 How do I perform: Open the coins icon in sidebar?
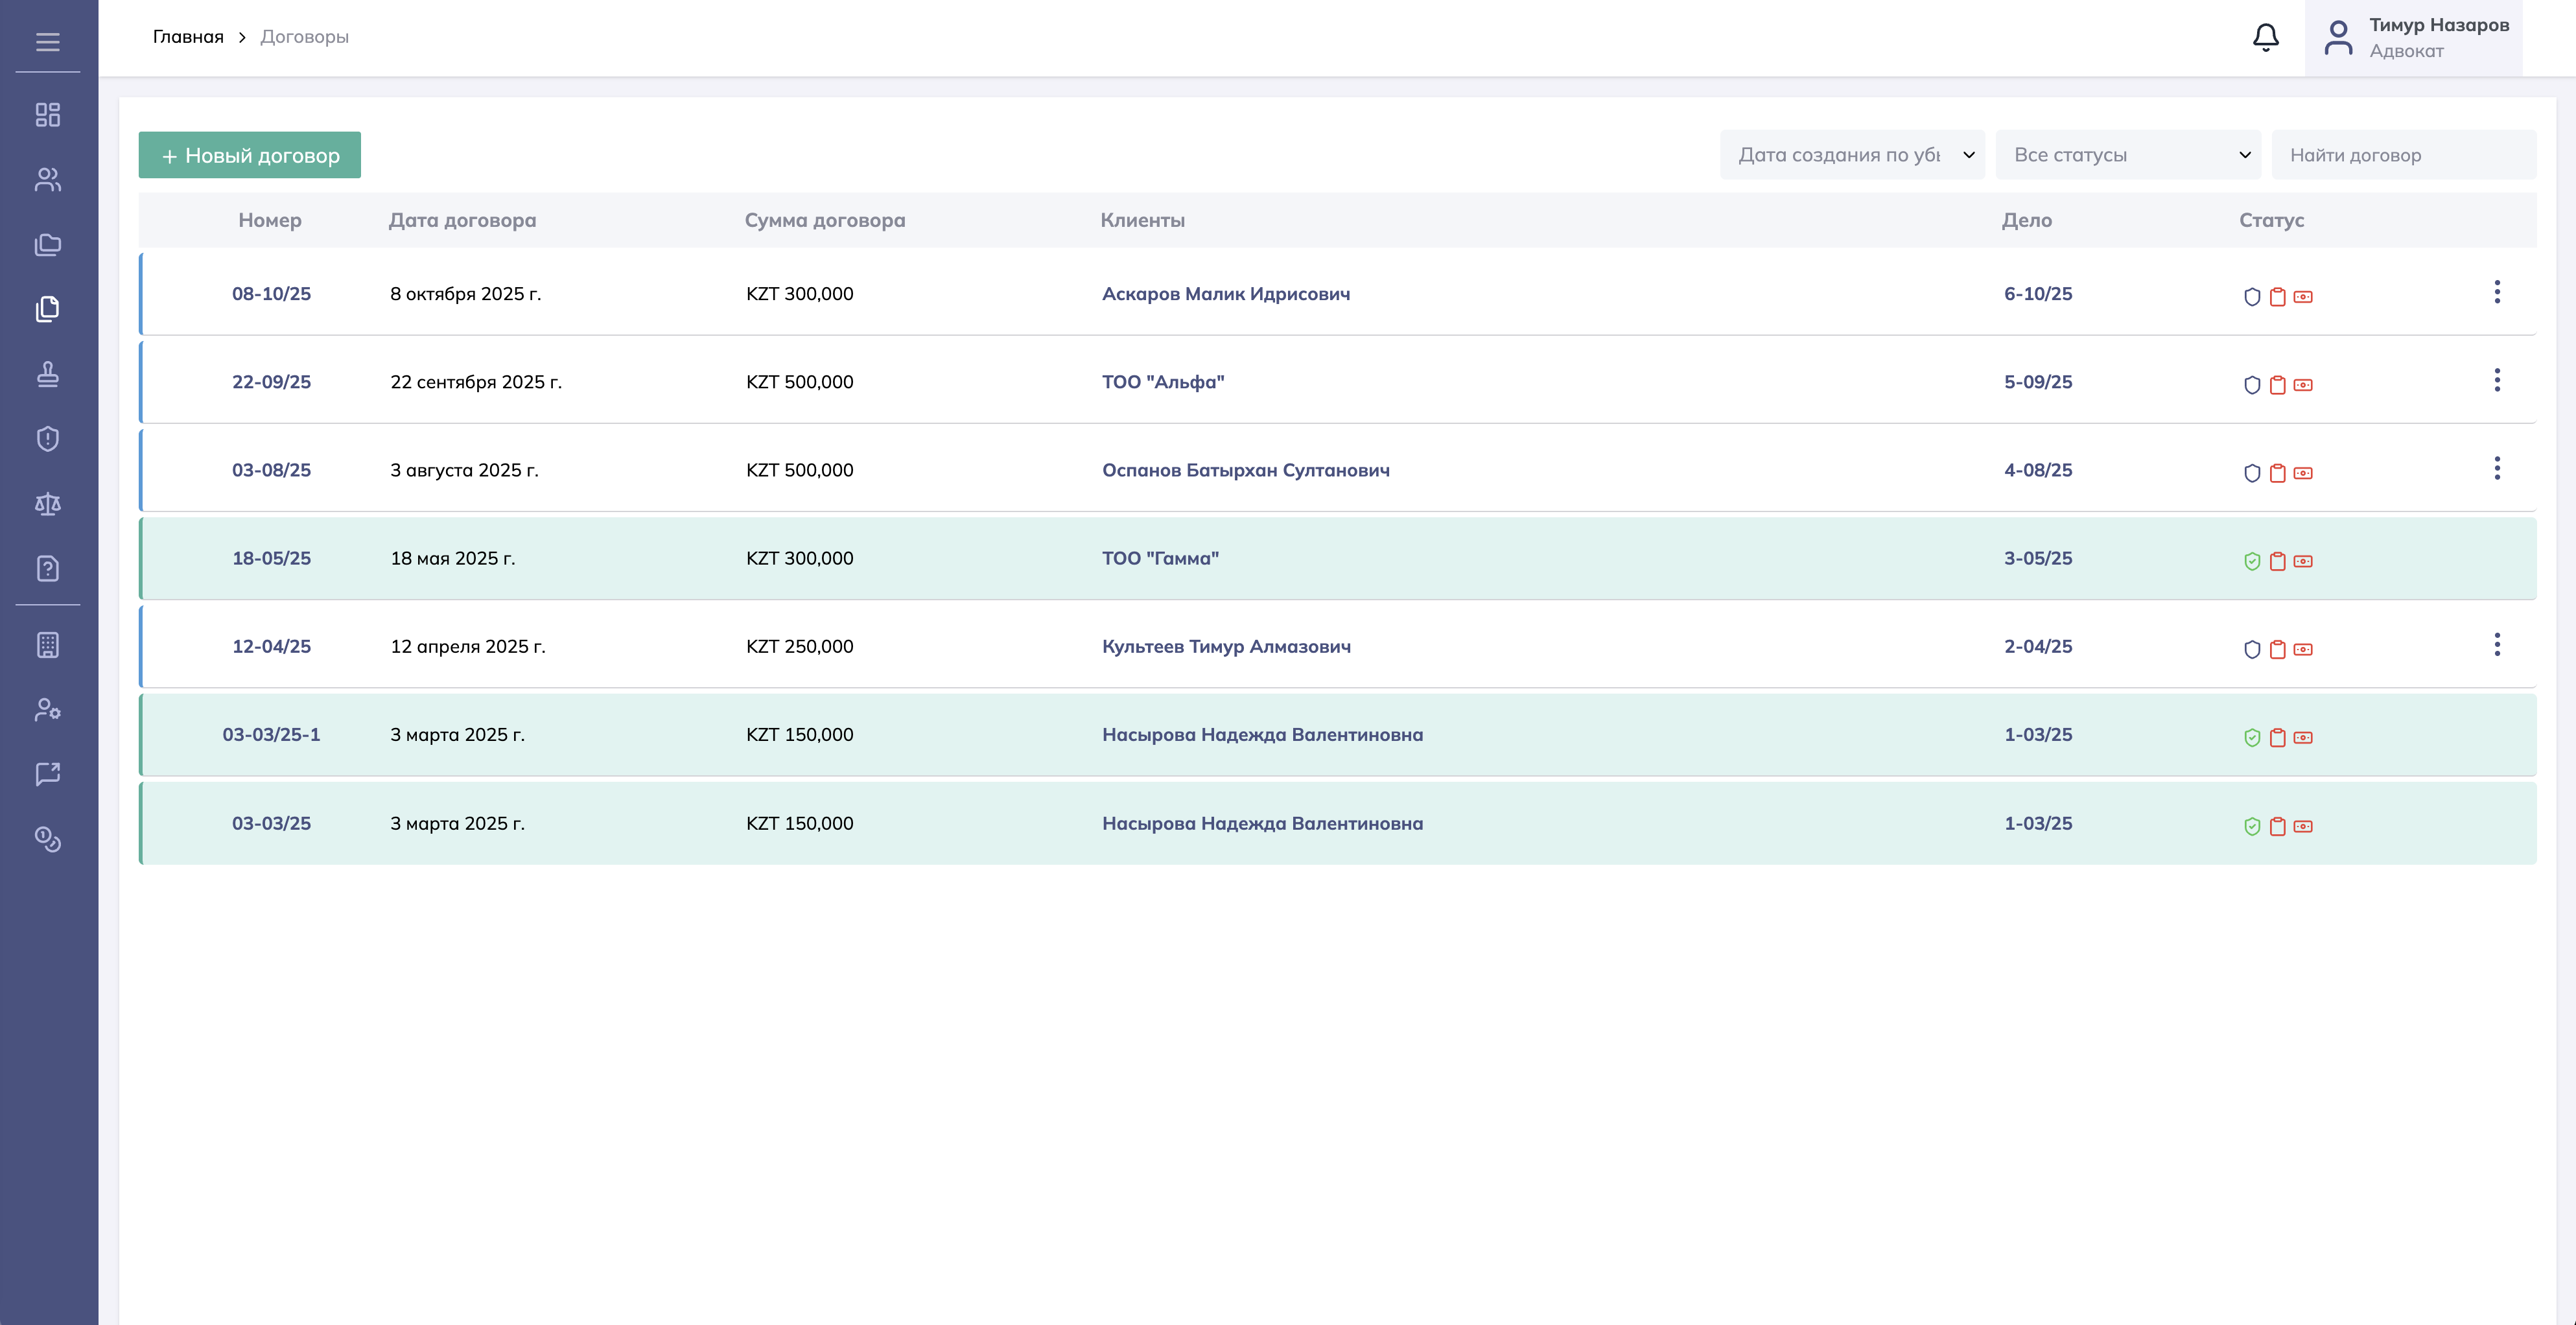[x=47, y=839]
